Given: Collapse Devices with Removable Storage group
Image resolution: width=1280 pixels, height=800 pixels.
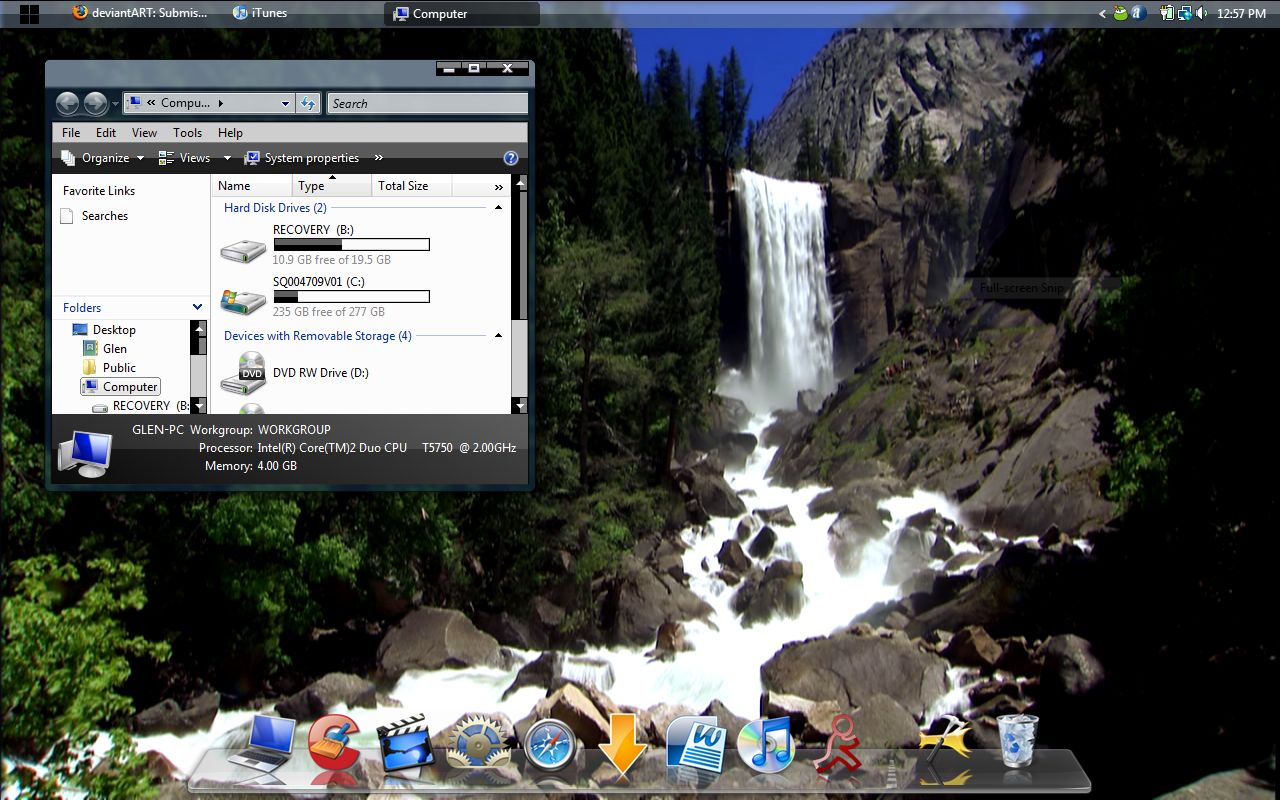Looking at the screenshot, I should coord(498,336).
